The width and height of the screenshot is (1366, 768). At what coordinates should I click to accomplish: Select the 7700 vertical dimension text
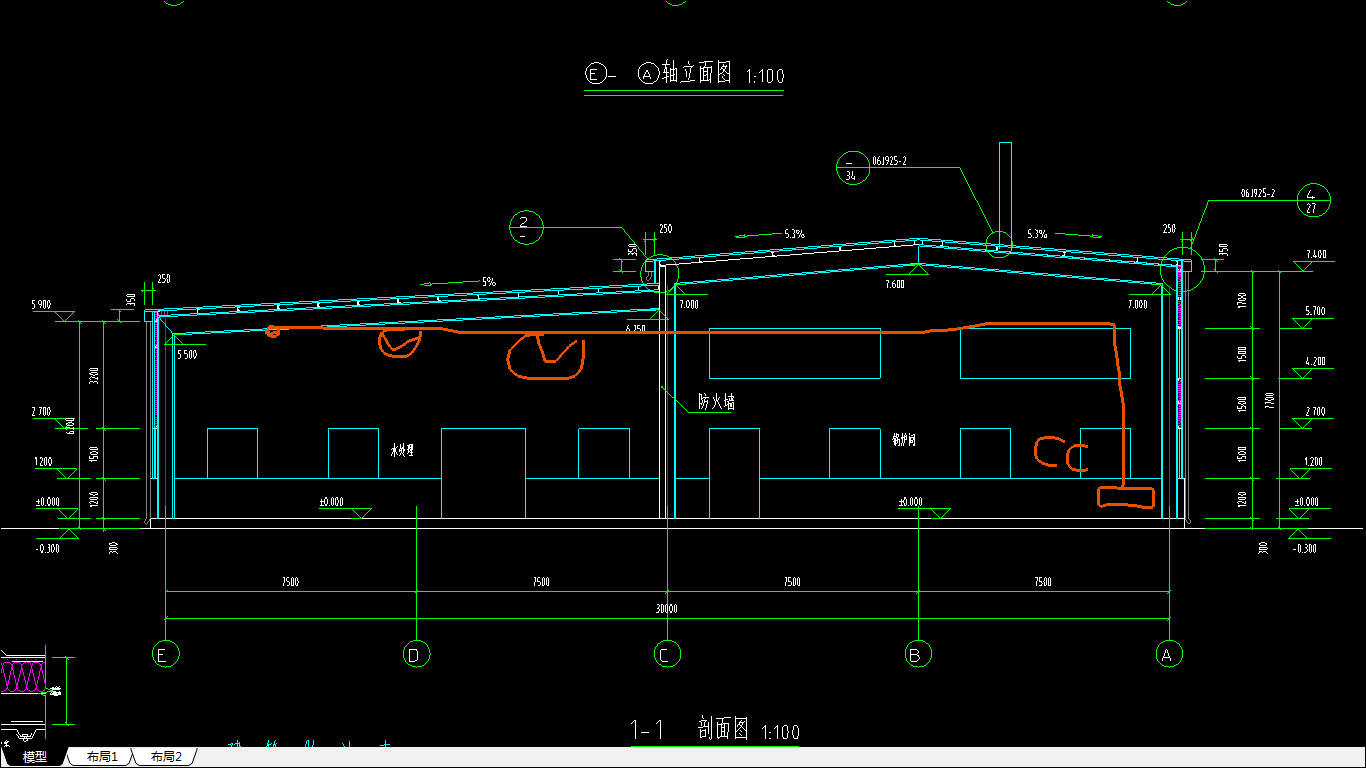[1270, 400]
